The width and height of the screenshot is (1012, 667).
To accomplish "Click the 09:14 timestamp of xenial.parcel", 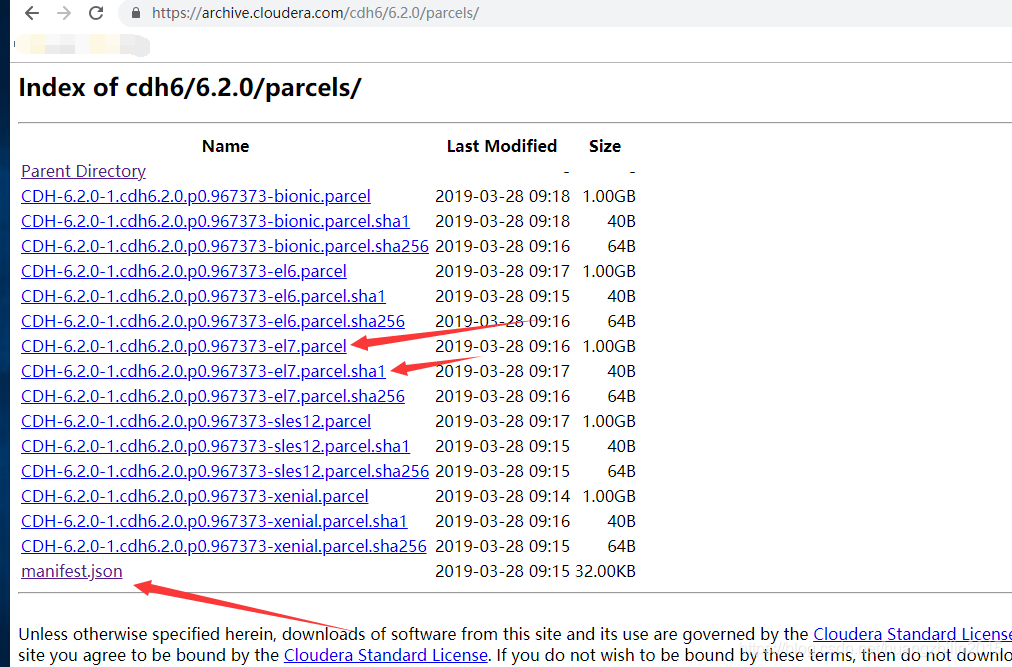I will [549, 497].
